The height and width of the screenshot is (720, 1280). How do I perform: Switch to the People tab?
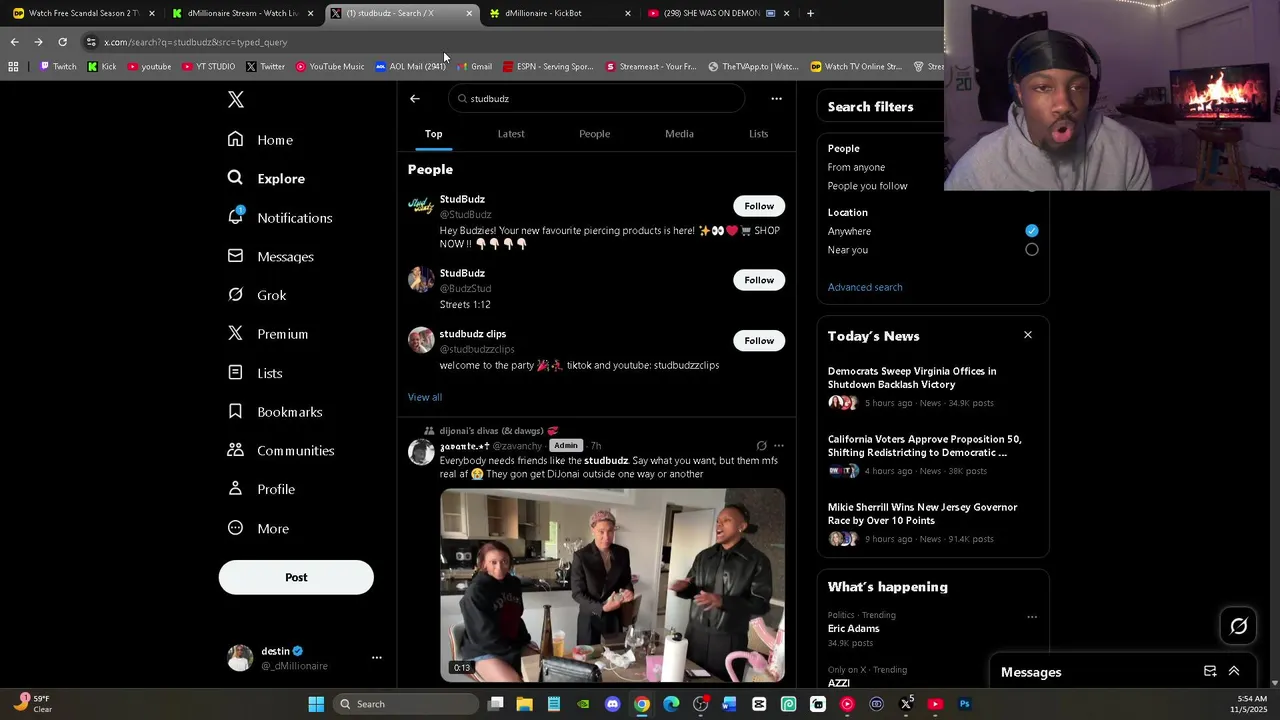point(594,134)
